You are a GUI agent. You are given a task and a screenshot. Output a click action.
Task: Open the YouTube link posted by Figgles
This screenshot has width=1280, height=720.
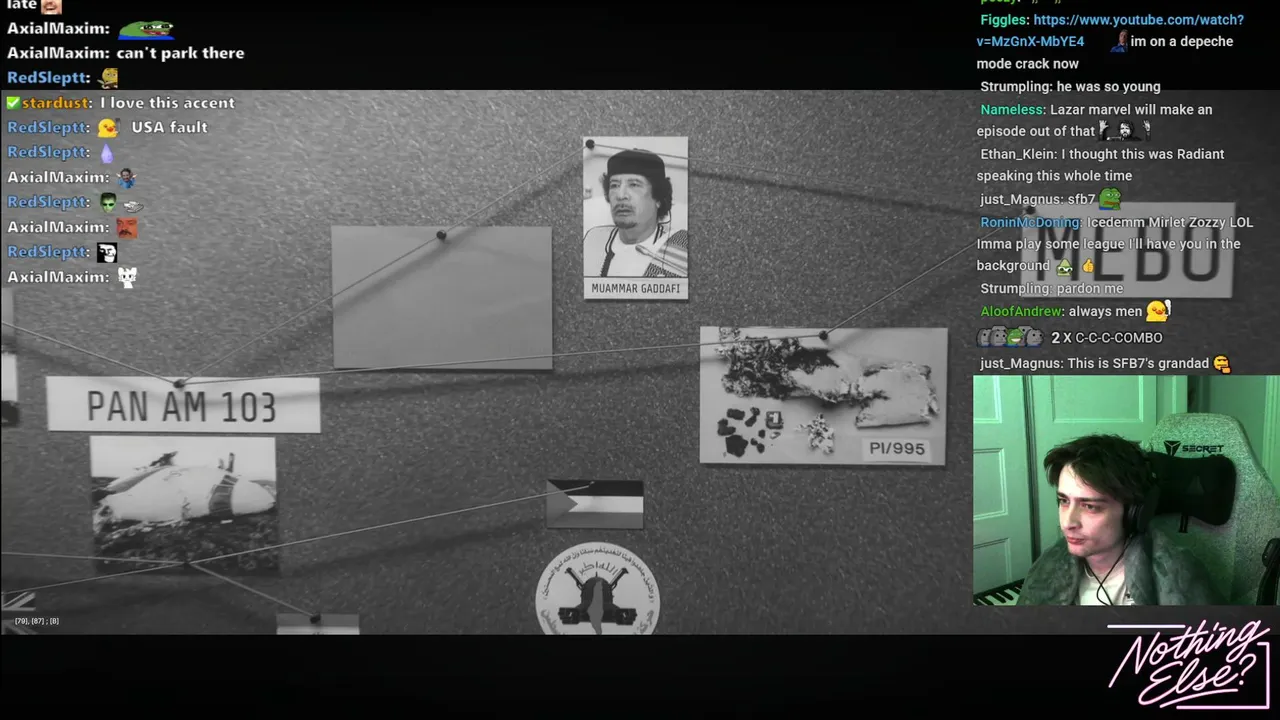point(1110,30)
